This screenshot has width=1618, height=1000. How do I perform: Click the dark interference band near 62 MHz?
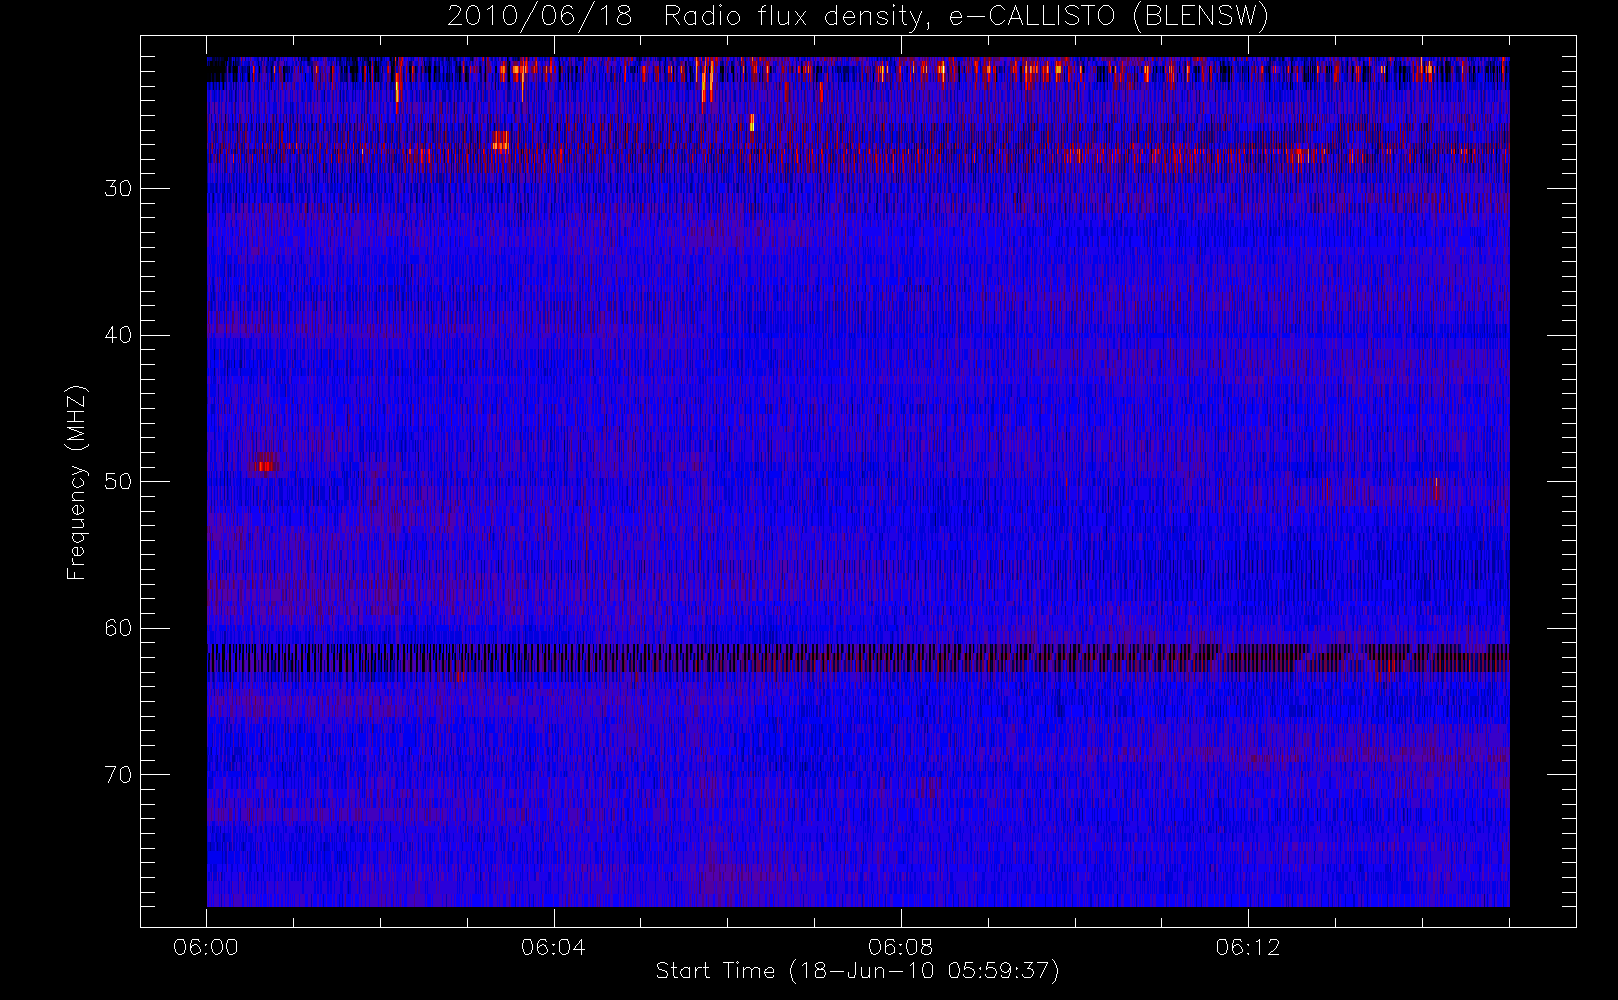858,659
